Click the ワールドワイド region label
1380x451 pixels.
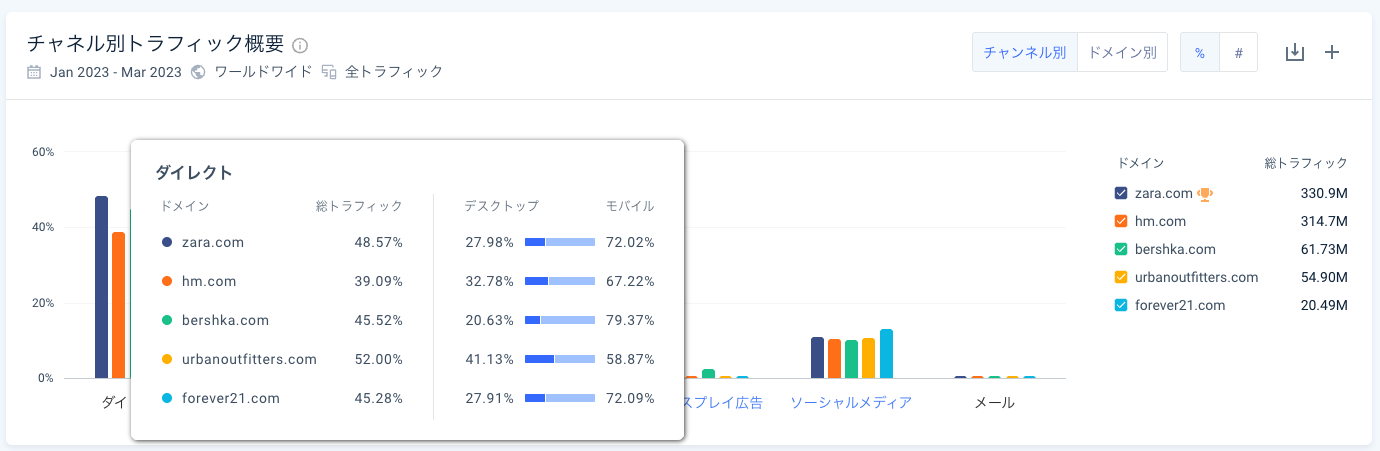tap(262, 72)
